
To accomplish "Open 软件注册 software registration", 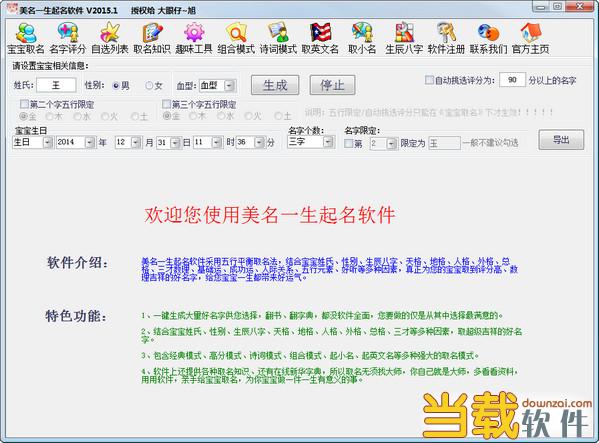I will click(446, 38).
